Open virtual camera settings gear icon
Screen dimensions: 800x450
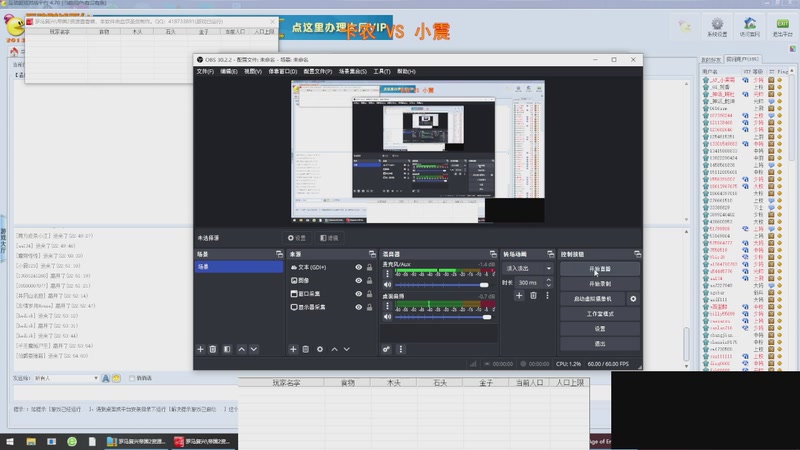[x=633, y=299]
